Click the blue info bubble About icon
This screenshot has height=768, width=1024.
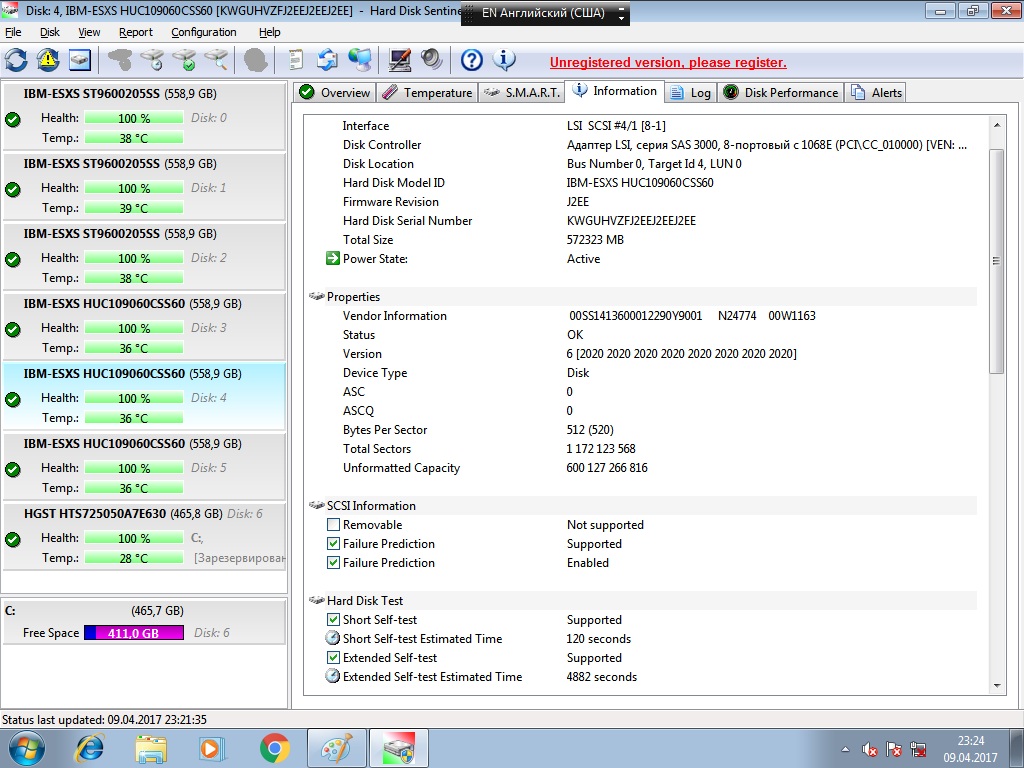(x=504, y=60)
